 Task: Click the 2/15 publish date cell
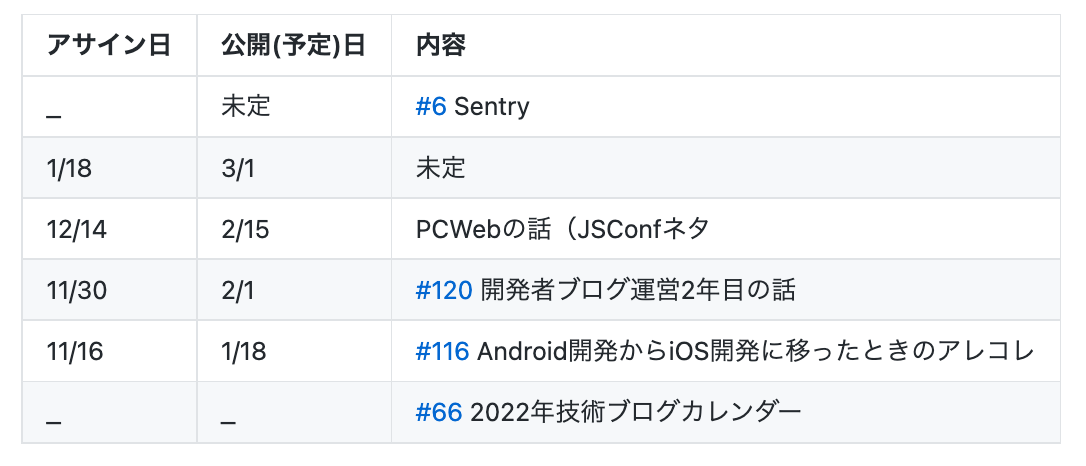point(294,229)
